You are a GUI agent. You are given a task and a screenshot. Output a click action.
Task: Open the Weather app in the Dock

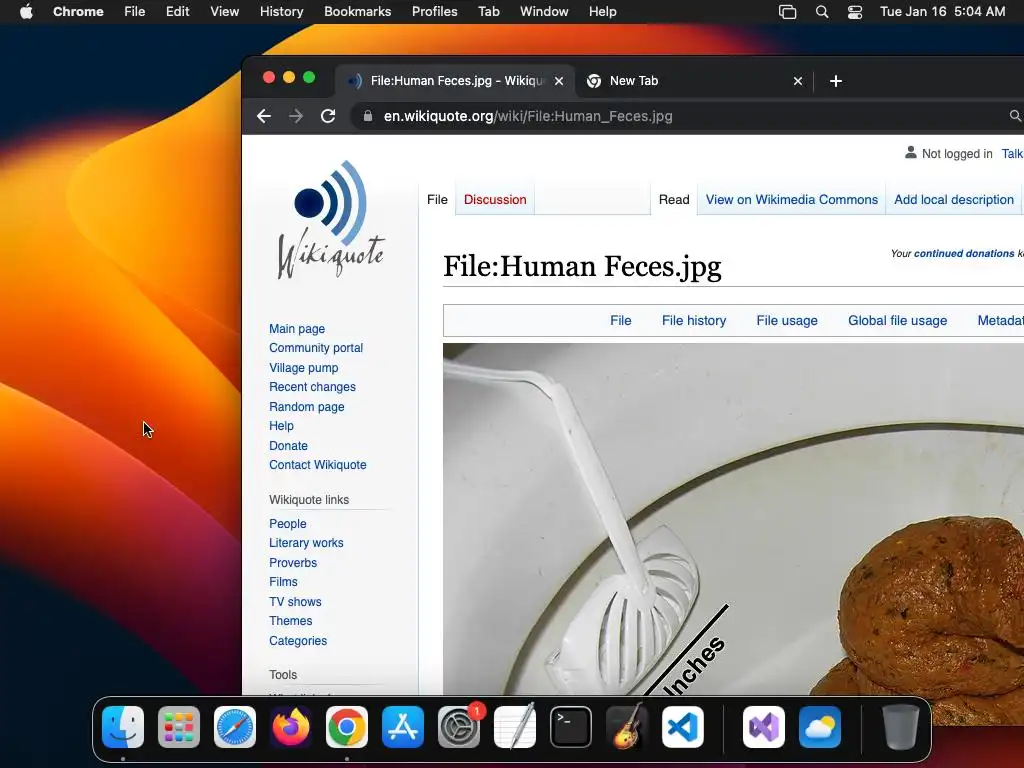click(x=820, y=727)
